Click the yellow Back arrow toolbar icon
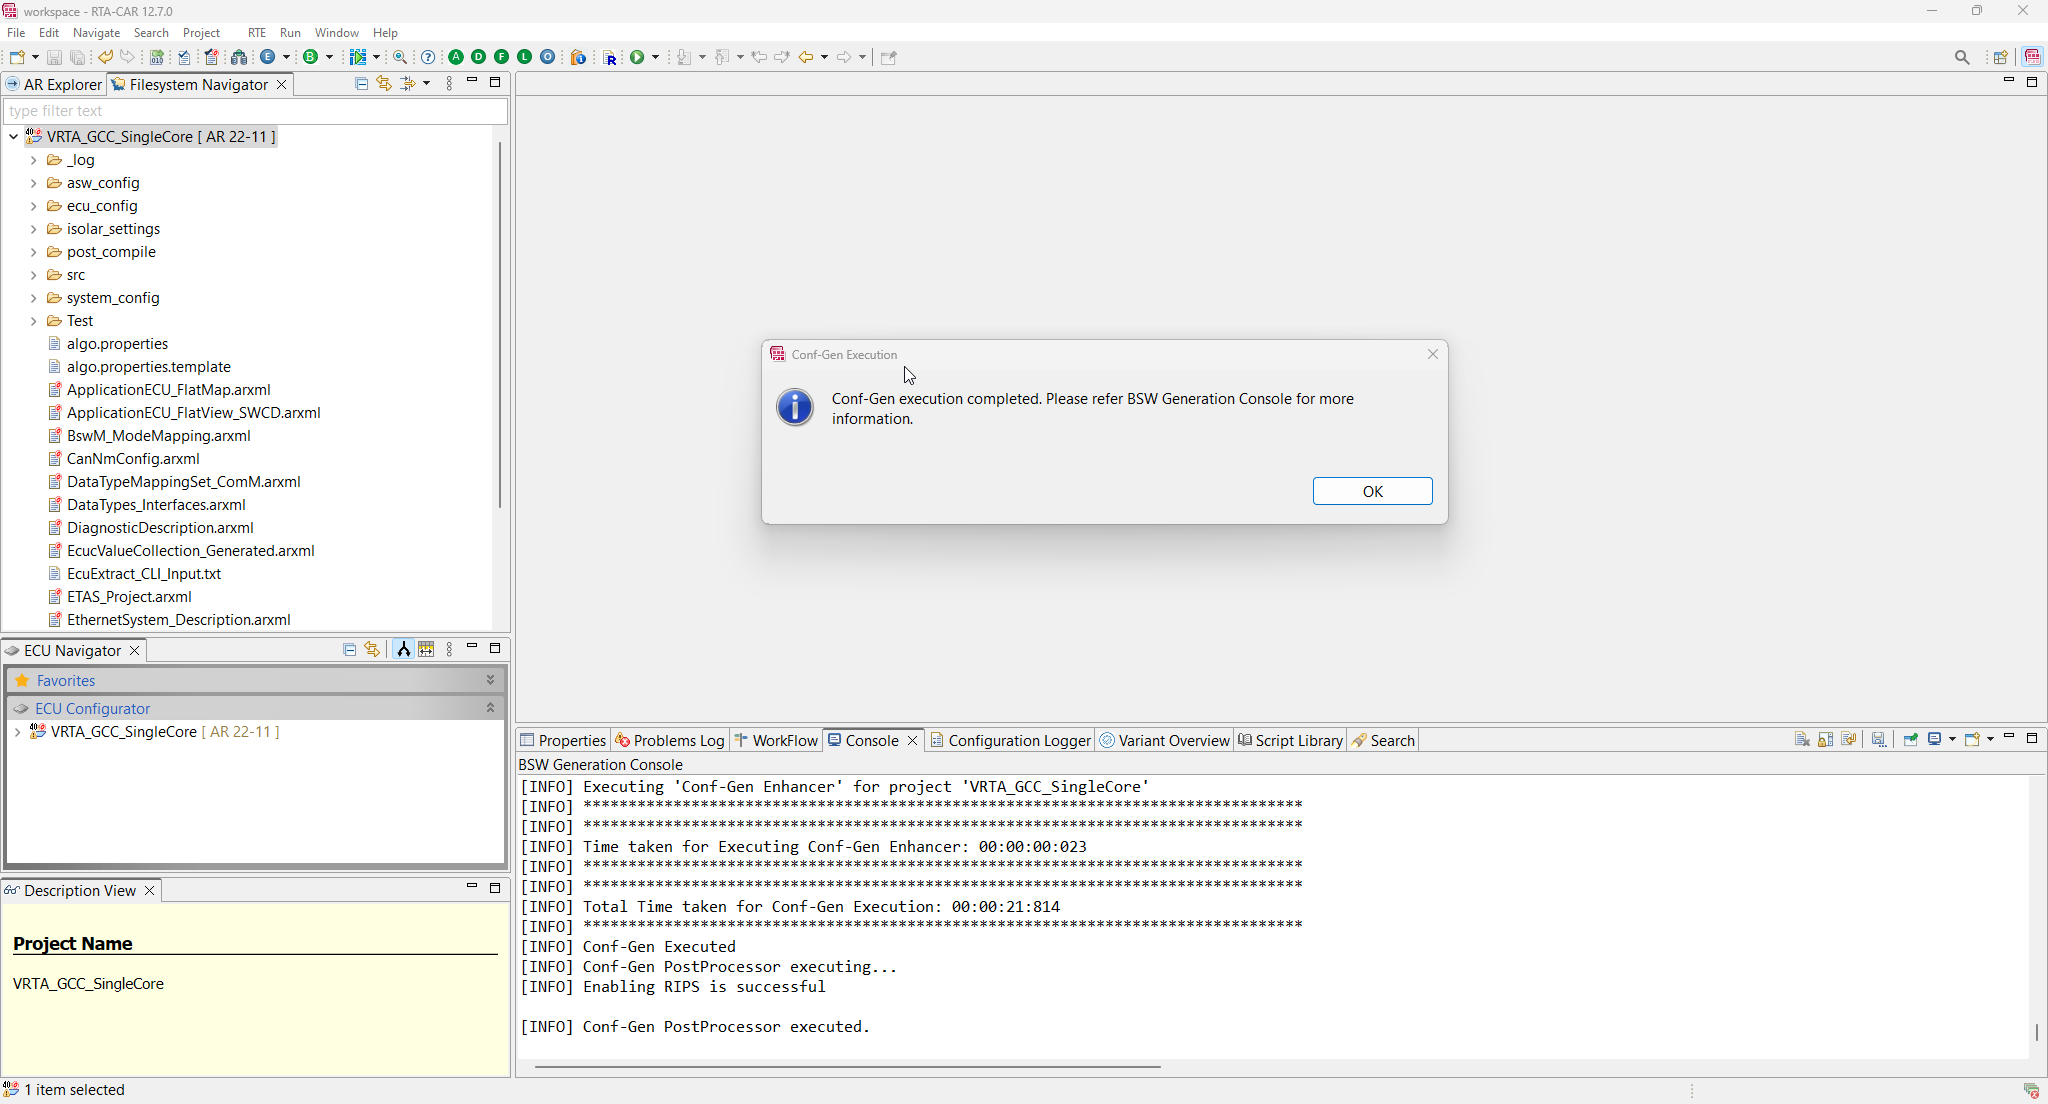This screenshot has height=1104, width=2048. point(806,57)
